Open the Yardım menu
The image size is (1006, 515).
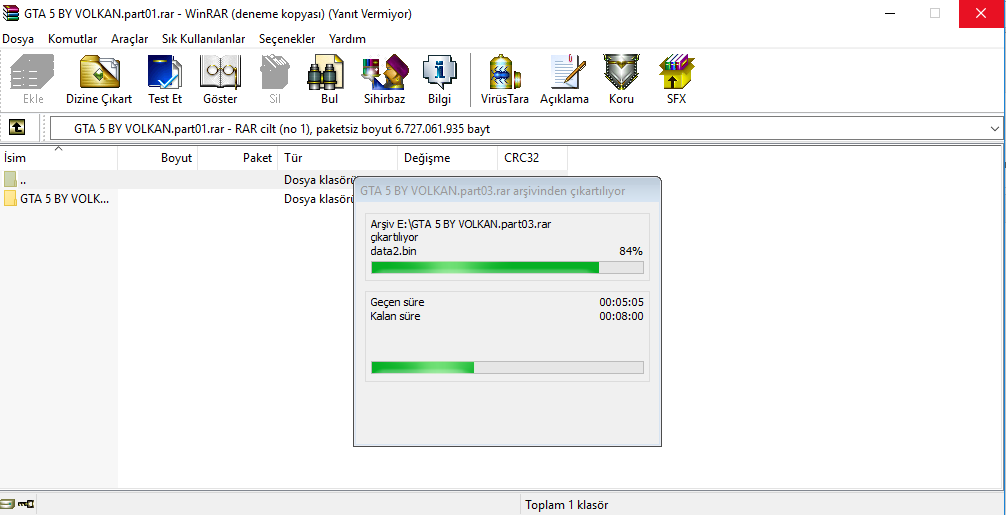click(x=347, y=39)
